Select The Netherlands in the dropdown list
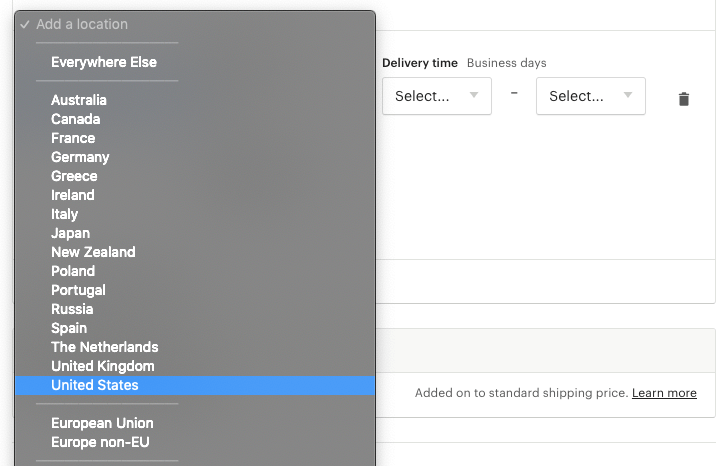The image size is (726, 466). [x=195, y=347]
